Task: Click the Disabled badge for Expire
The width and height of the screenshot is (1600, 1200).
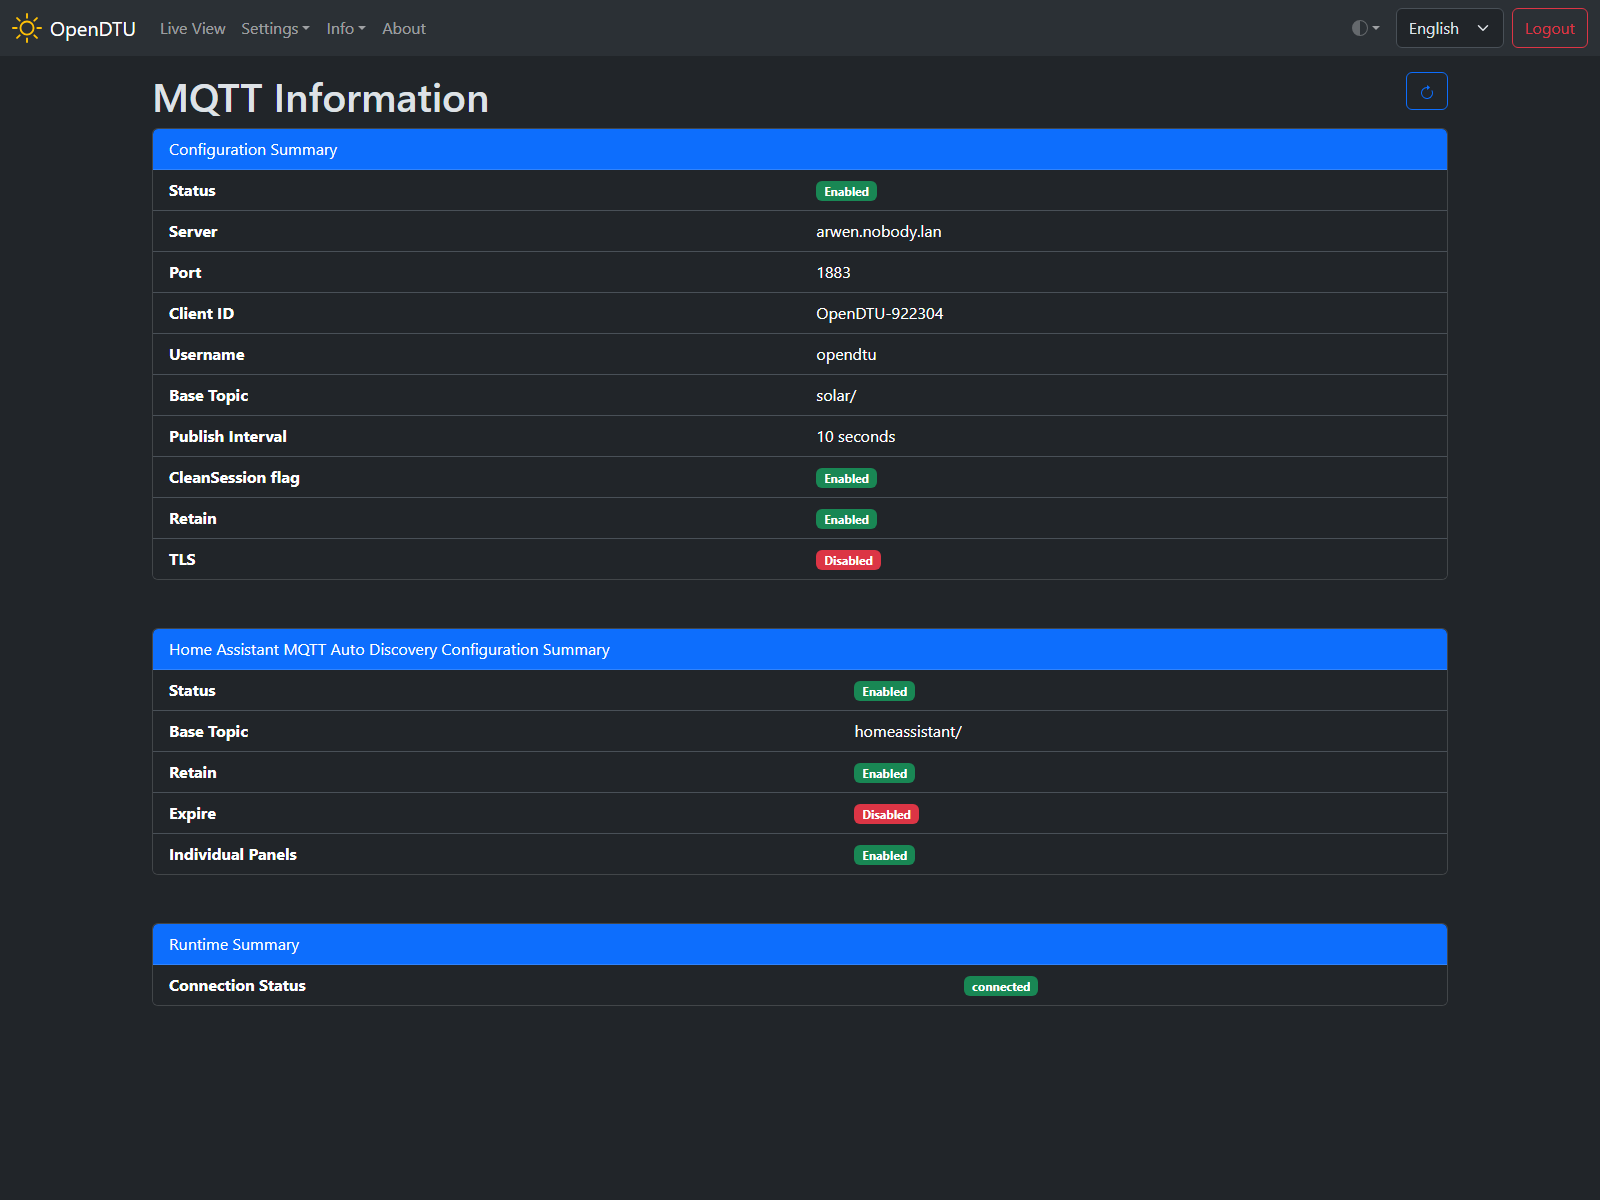Action: [x=886, y=814]
